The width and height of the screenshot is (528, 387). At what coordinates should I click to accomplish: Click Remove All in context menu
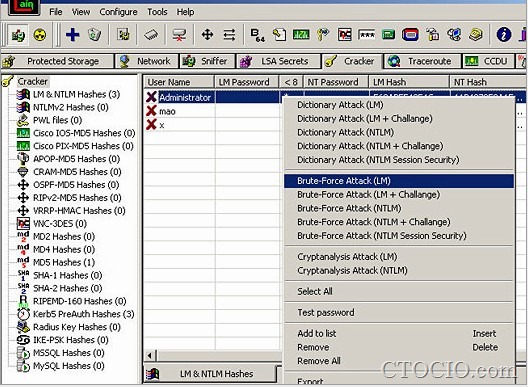[x=399, y=361]
